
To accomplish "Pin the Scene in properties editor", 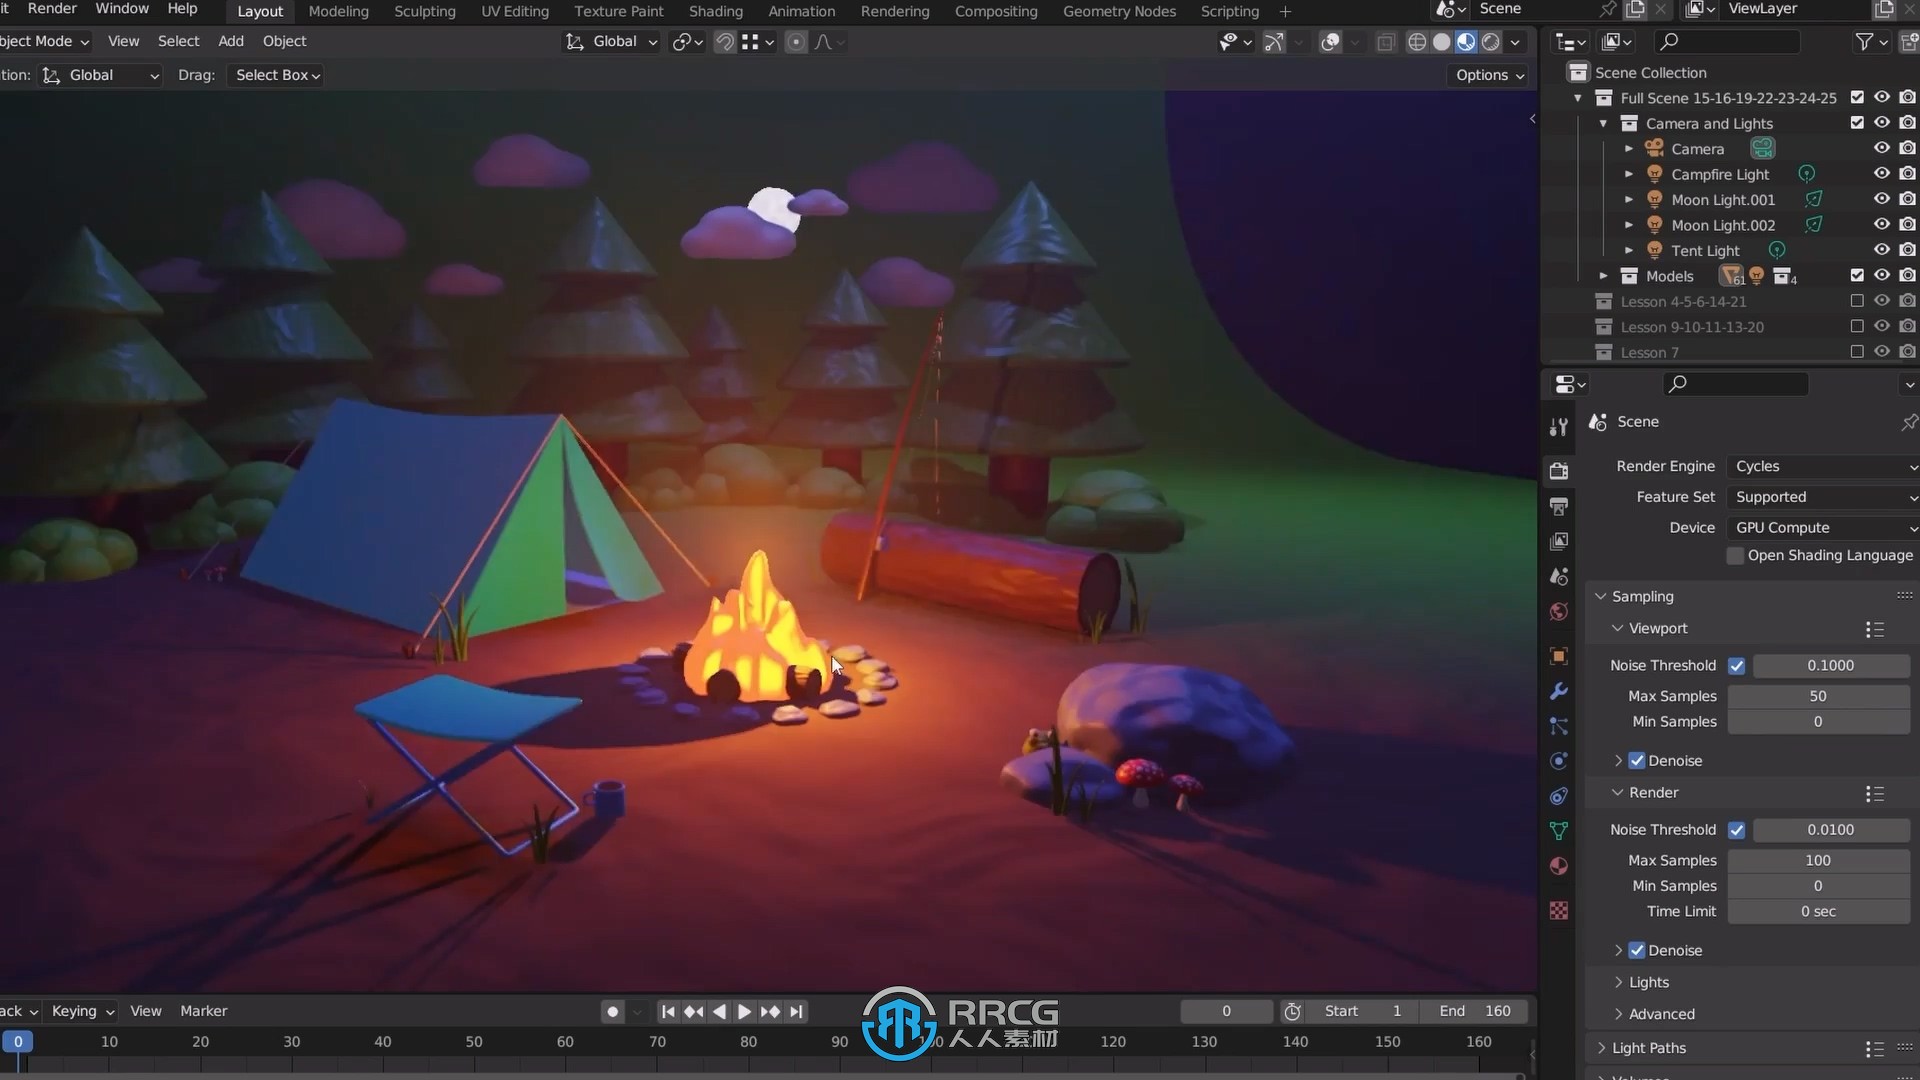I will coord(1908,422).
